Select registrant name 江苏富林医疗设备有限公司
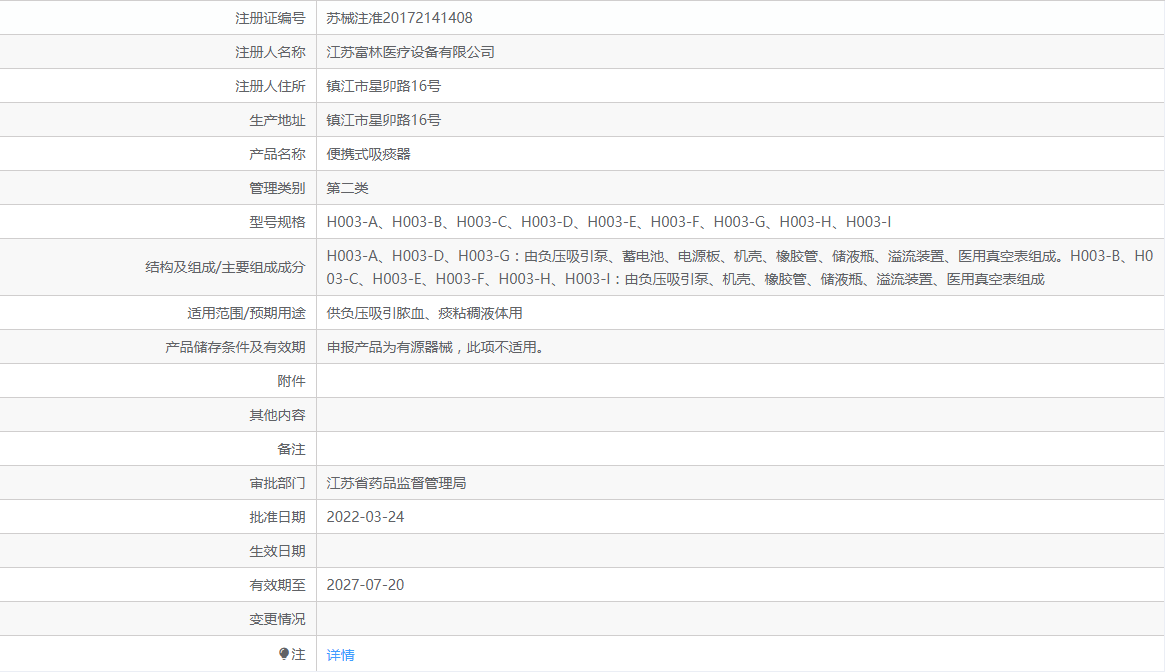 (x=410, y=52)
